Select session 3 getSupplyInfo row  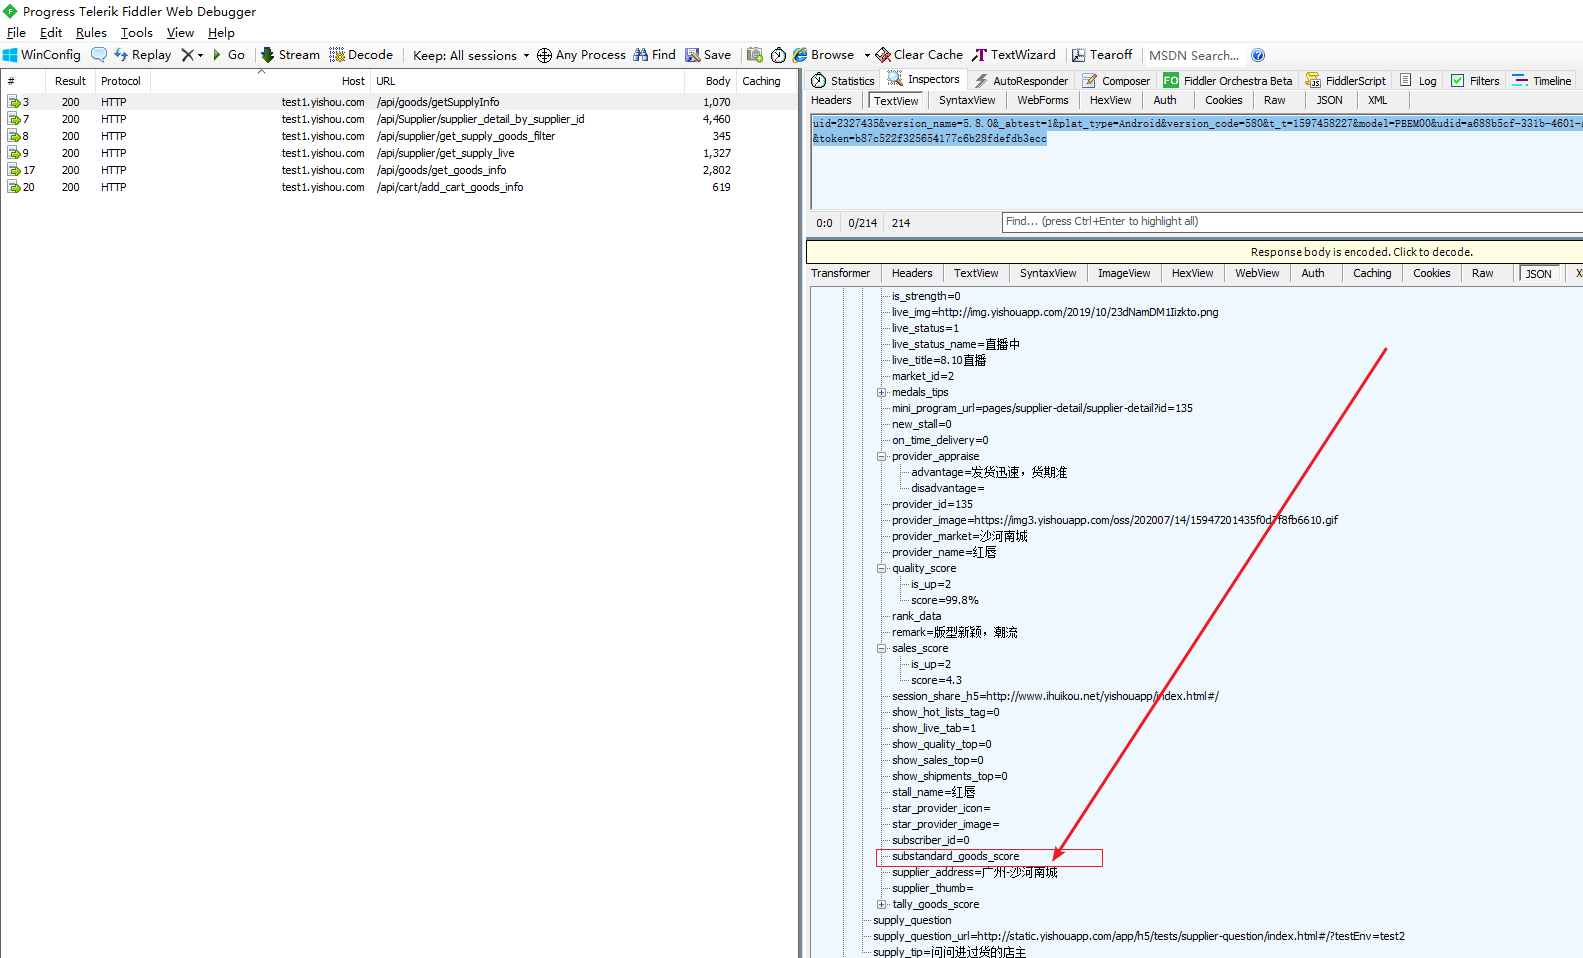[x=400, y=102]
